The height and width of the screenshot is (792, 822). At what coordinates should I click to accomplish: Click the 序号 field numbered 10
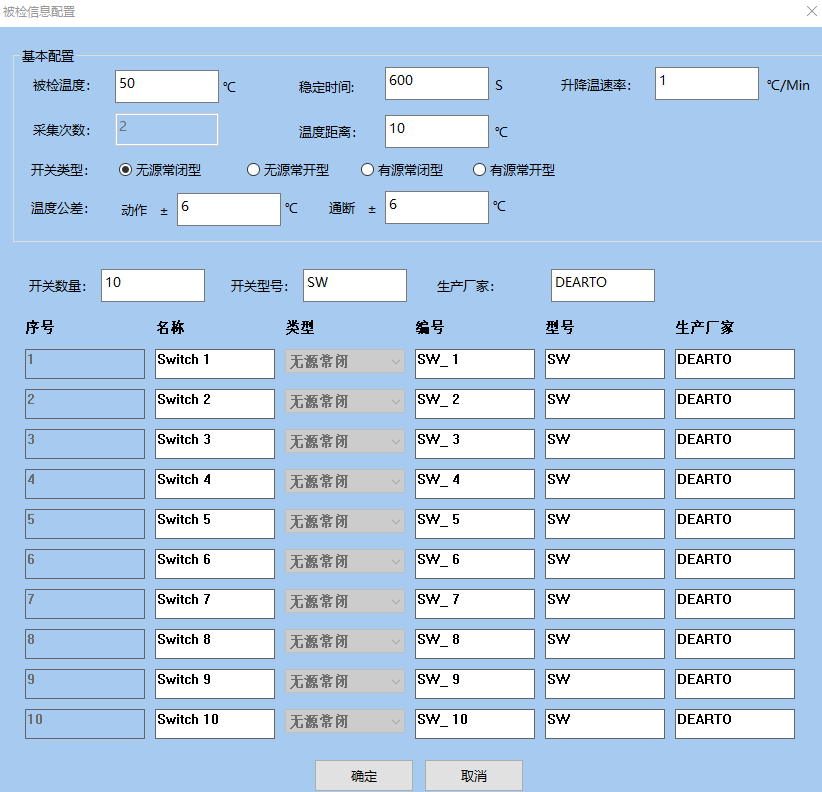coord(85,724)
